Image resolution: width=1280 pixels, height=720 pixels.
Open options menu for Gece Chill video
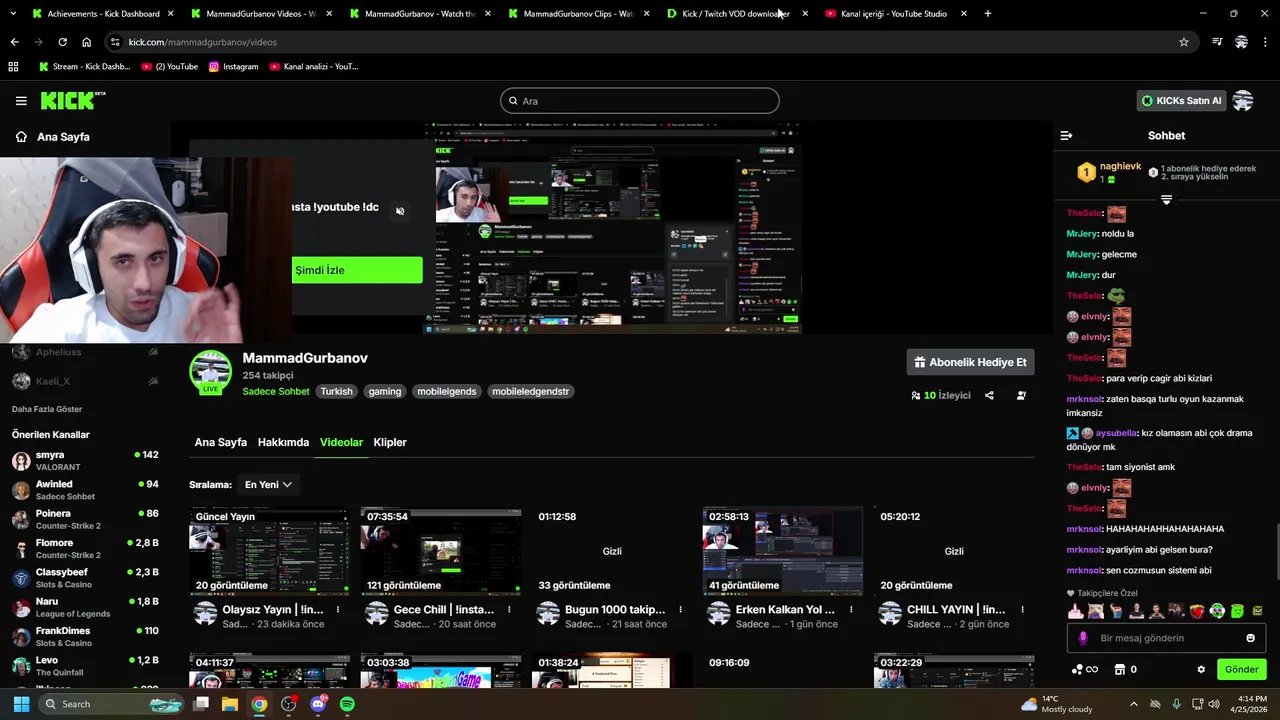coord(509,609)
